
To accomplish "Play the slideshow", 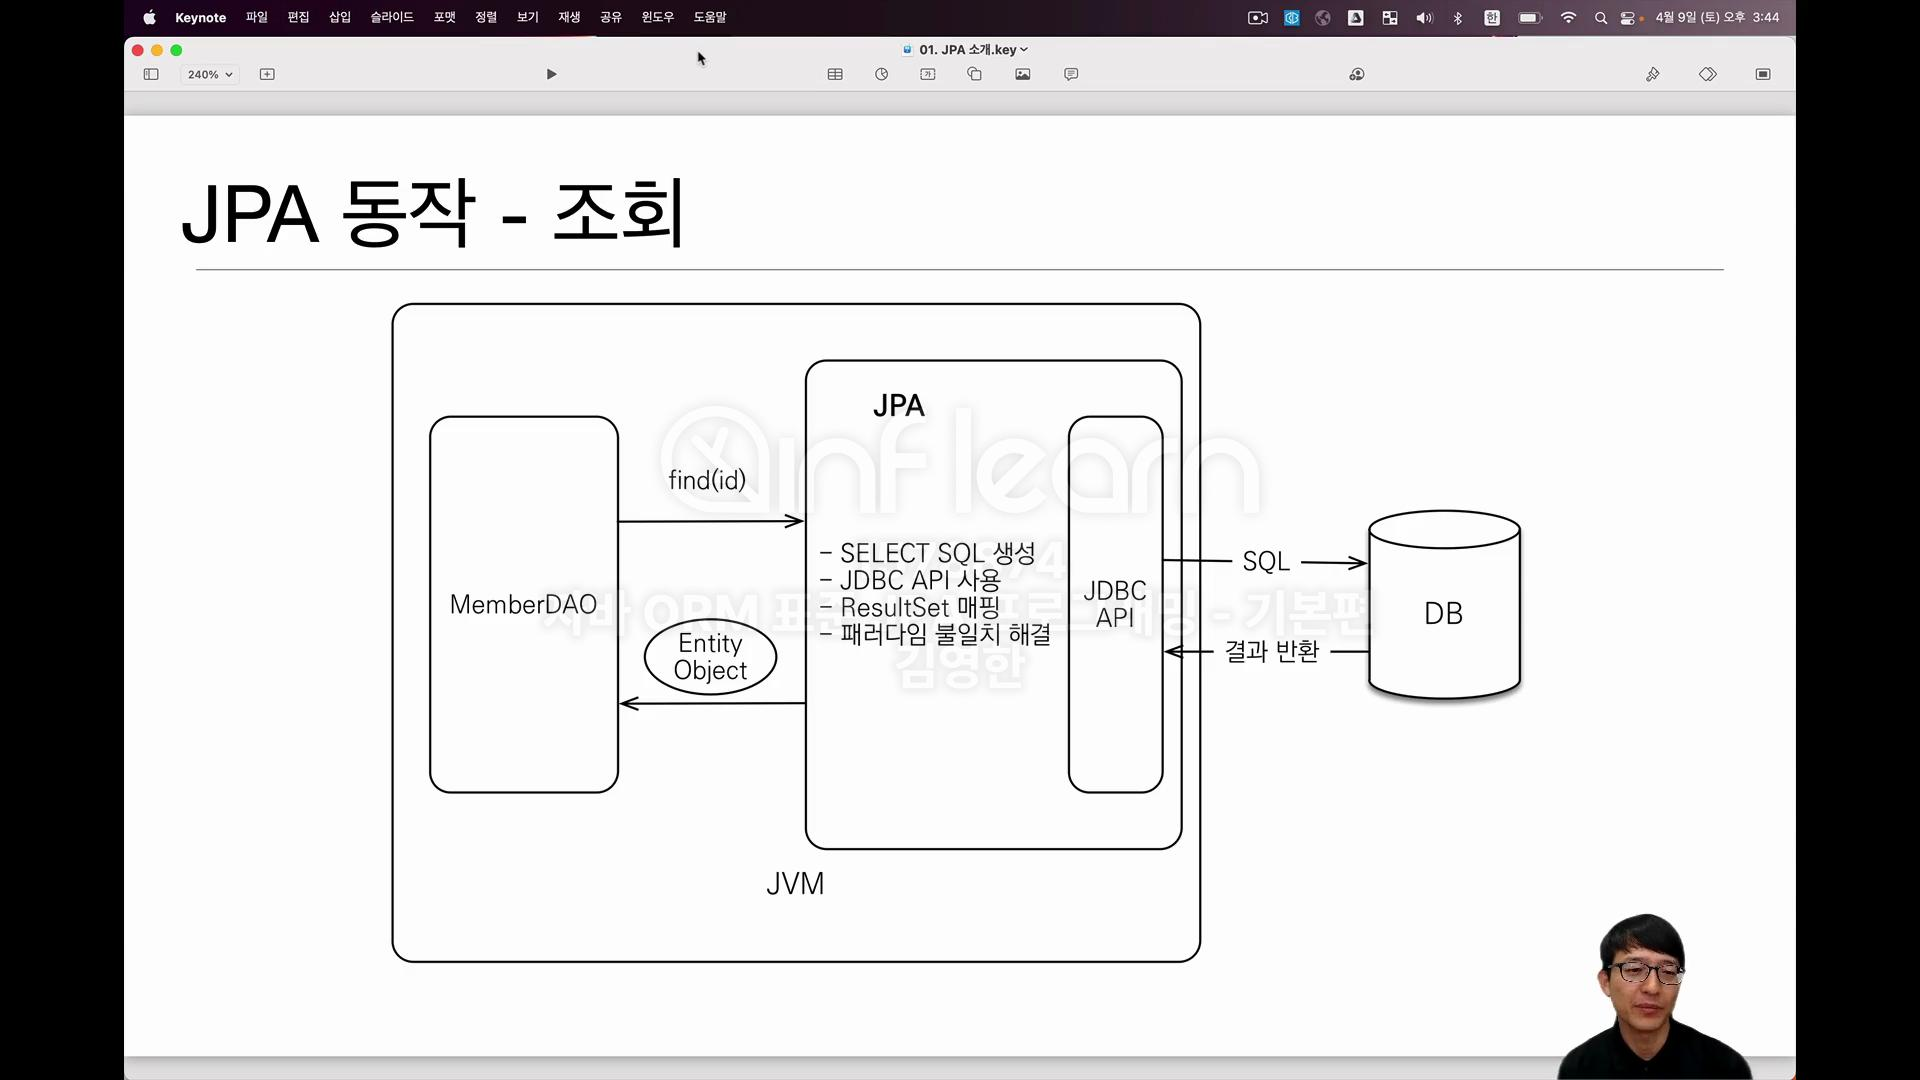I will (551, 74).
